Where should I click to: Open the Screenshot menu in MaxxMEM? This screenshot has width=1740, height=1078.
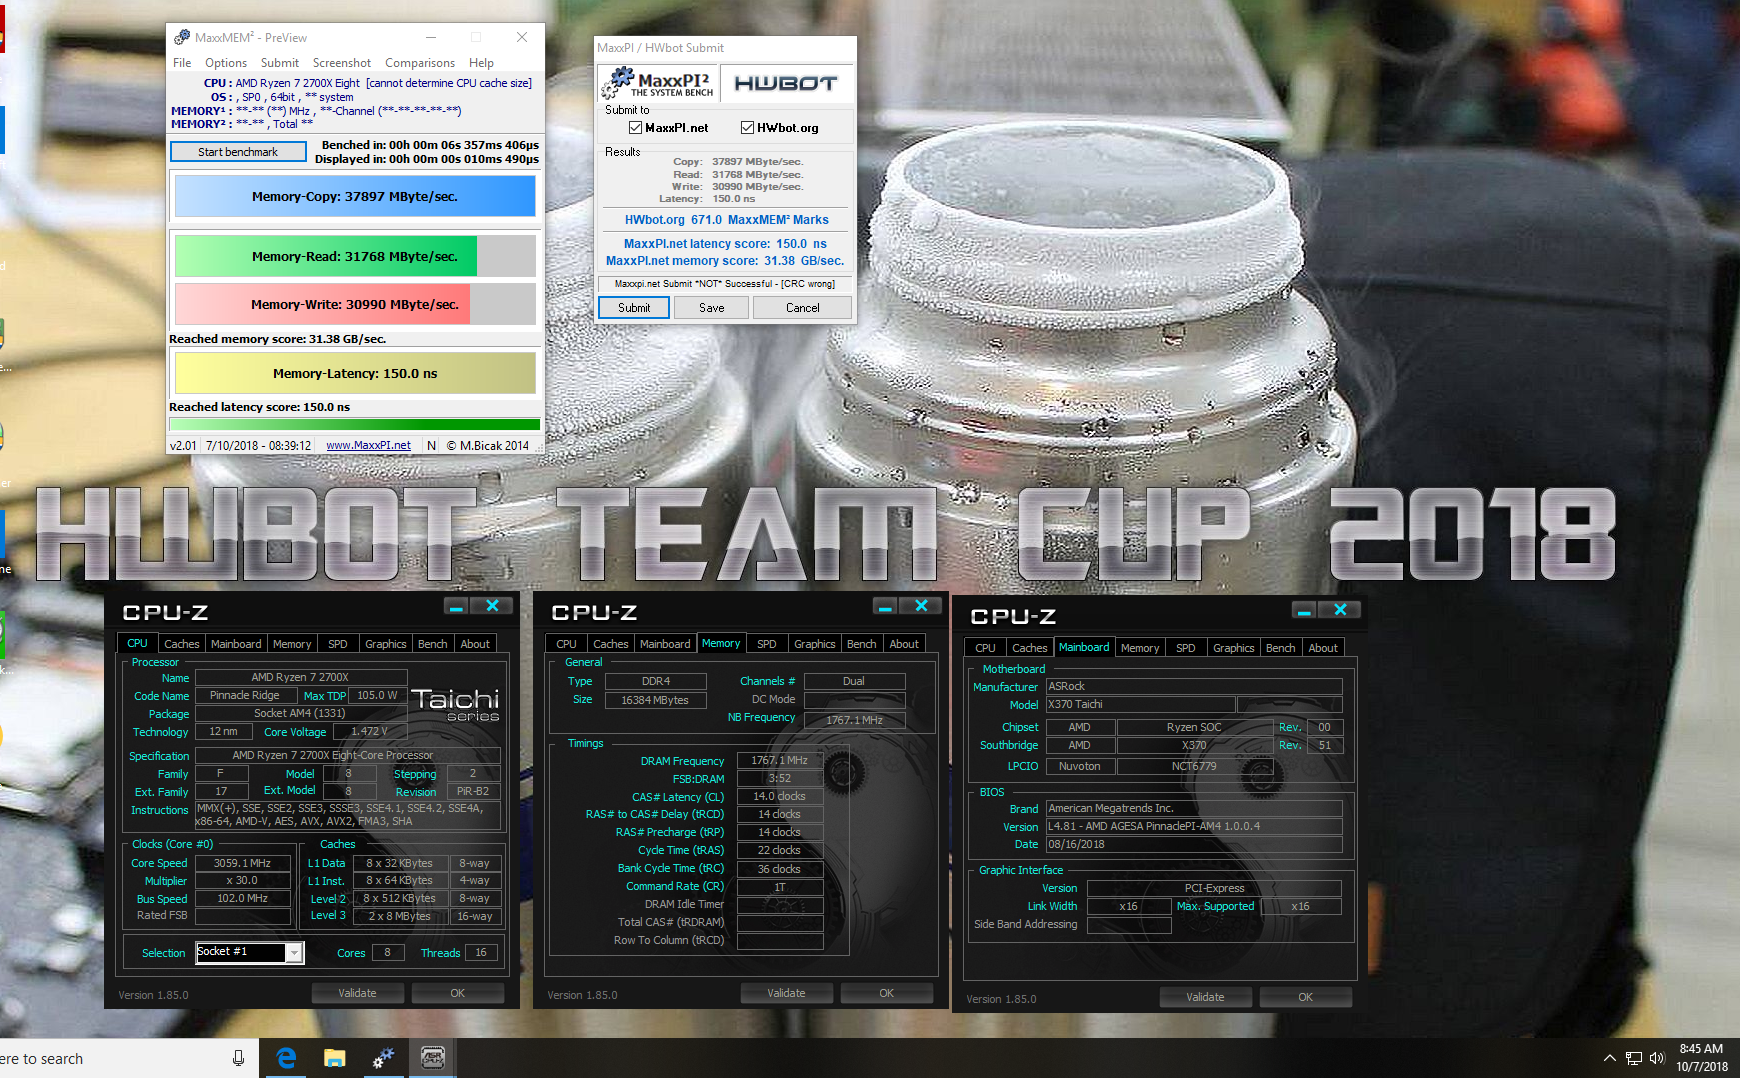click(342, 63)
